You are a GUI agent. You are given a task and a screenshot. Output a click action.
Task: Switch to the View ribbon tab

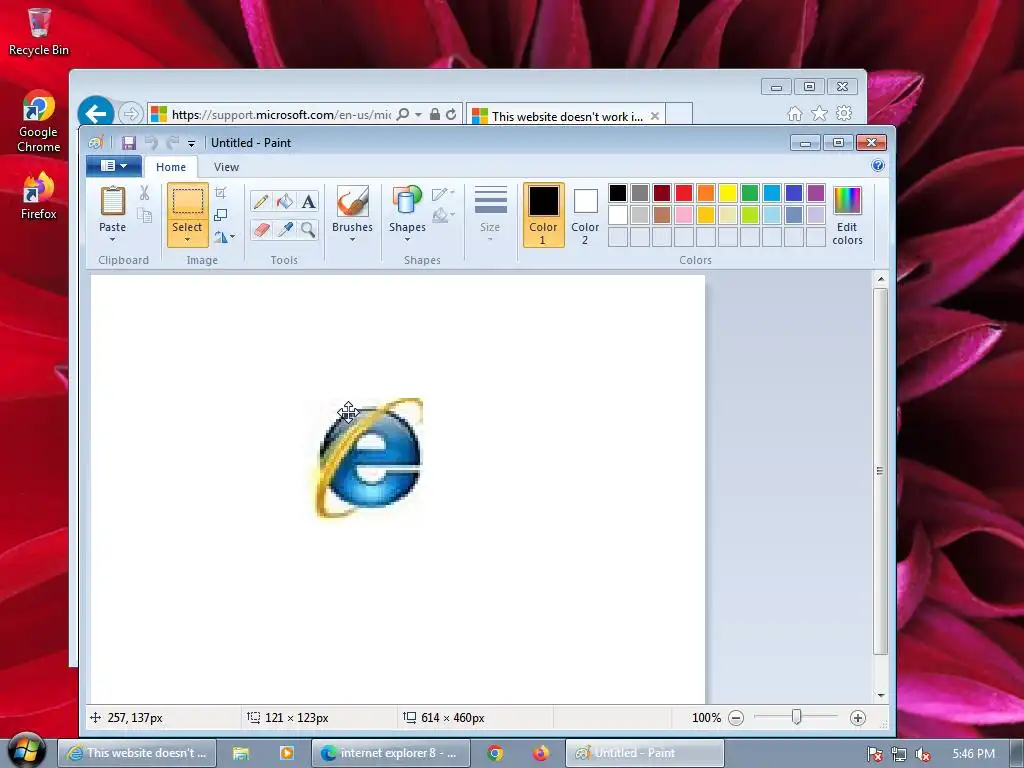click(x=227, y=167)
